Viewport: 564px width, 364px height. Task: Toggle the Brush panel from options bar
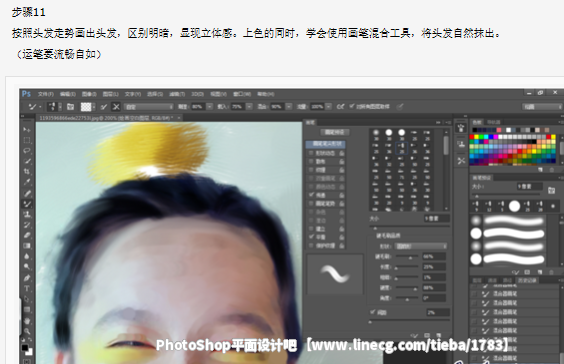point(70,107)
